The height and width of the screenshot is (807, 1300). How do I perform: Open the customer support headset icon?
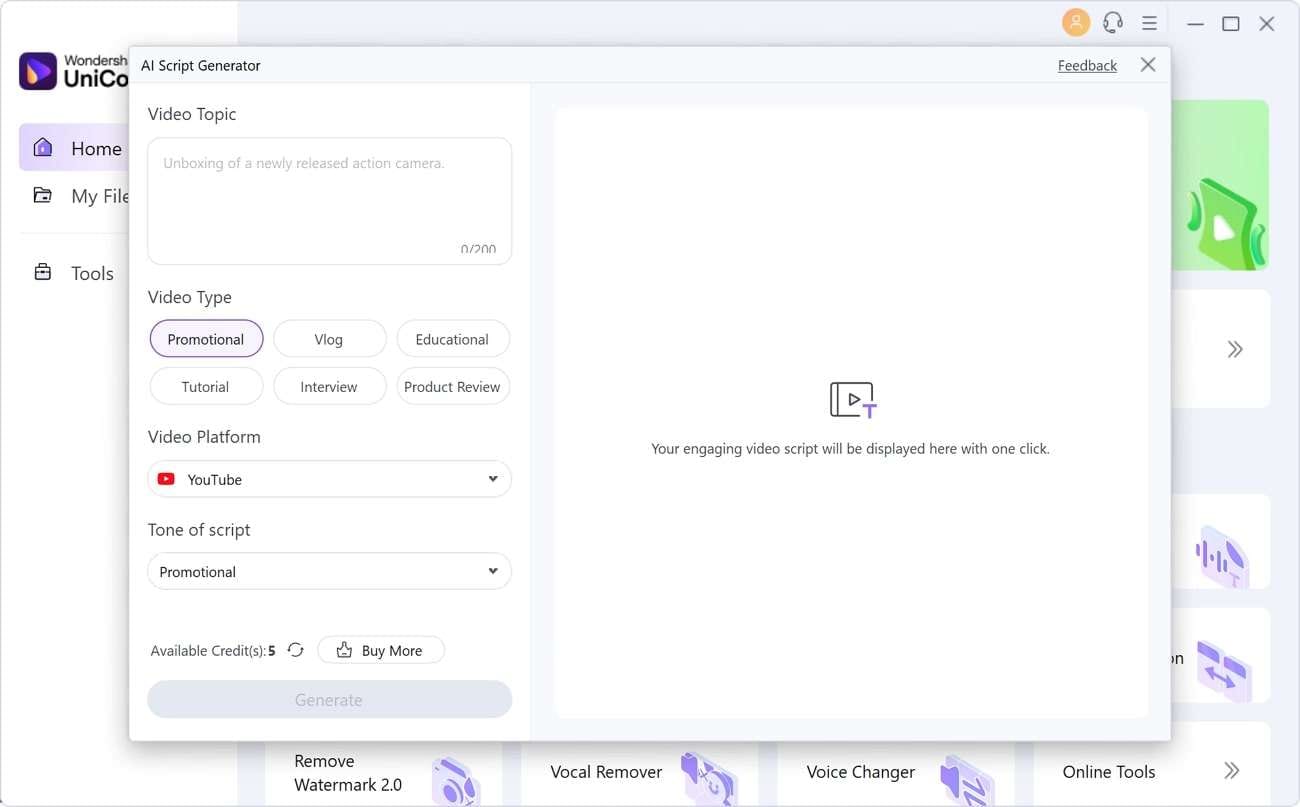[1112, 22]
